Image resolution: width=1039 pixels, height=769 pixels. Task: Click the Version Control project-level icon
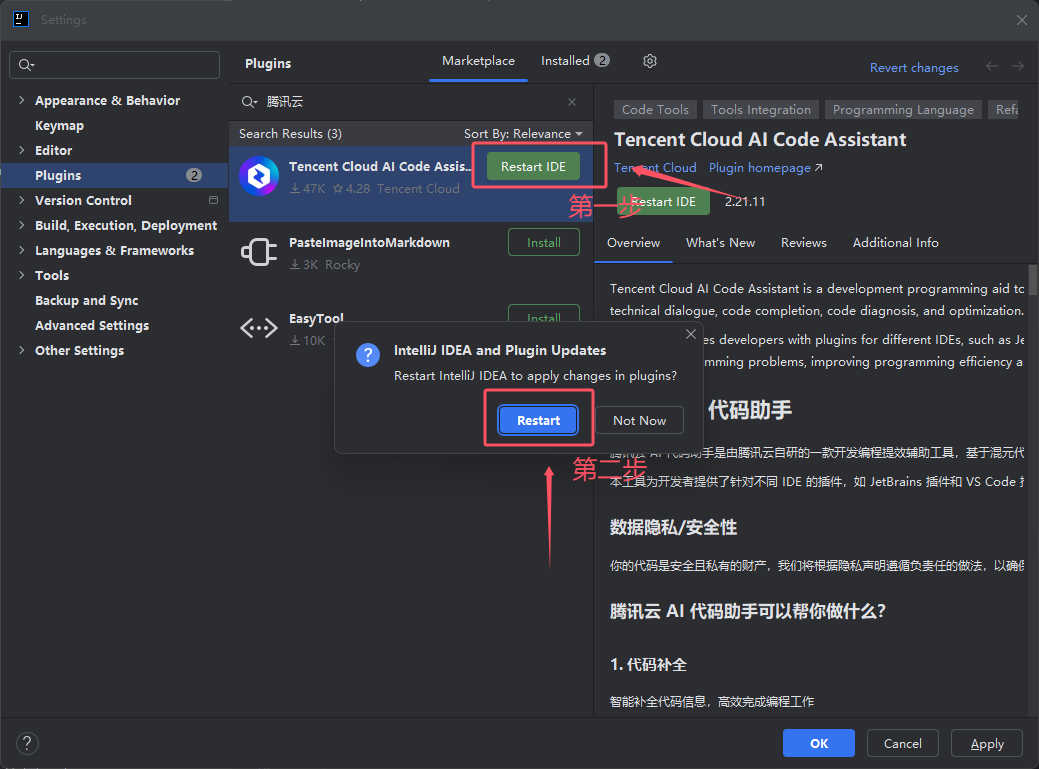coord(213,200)
